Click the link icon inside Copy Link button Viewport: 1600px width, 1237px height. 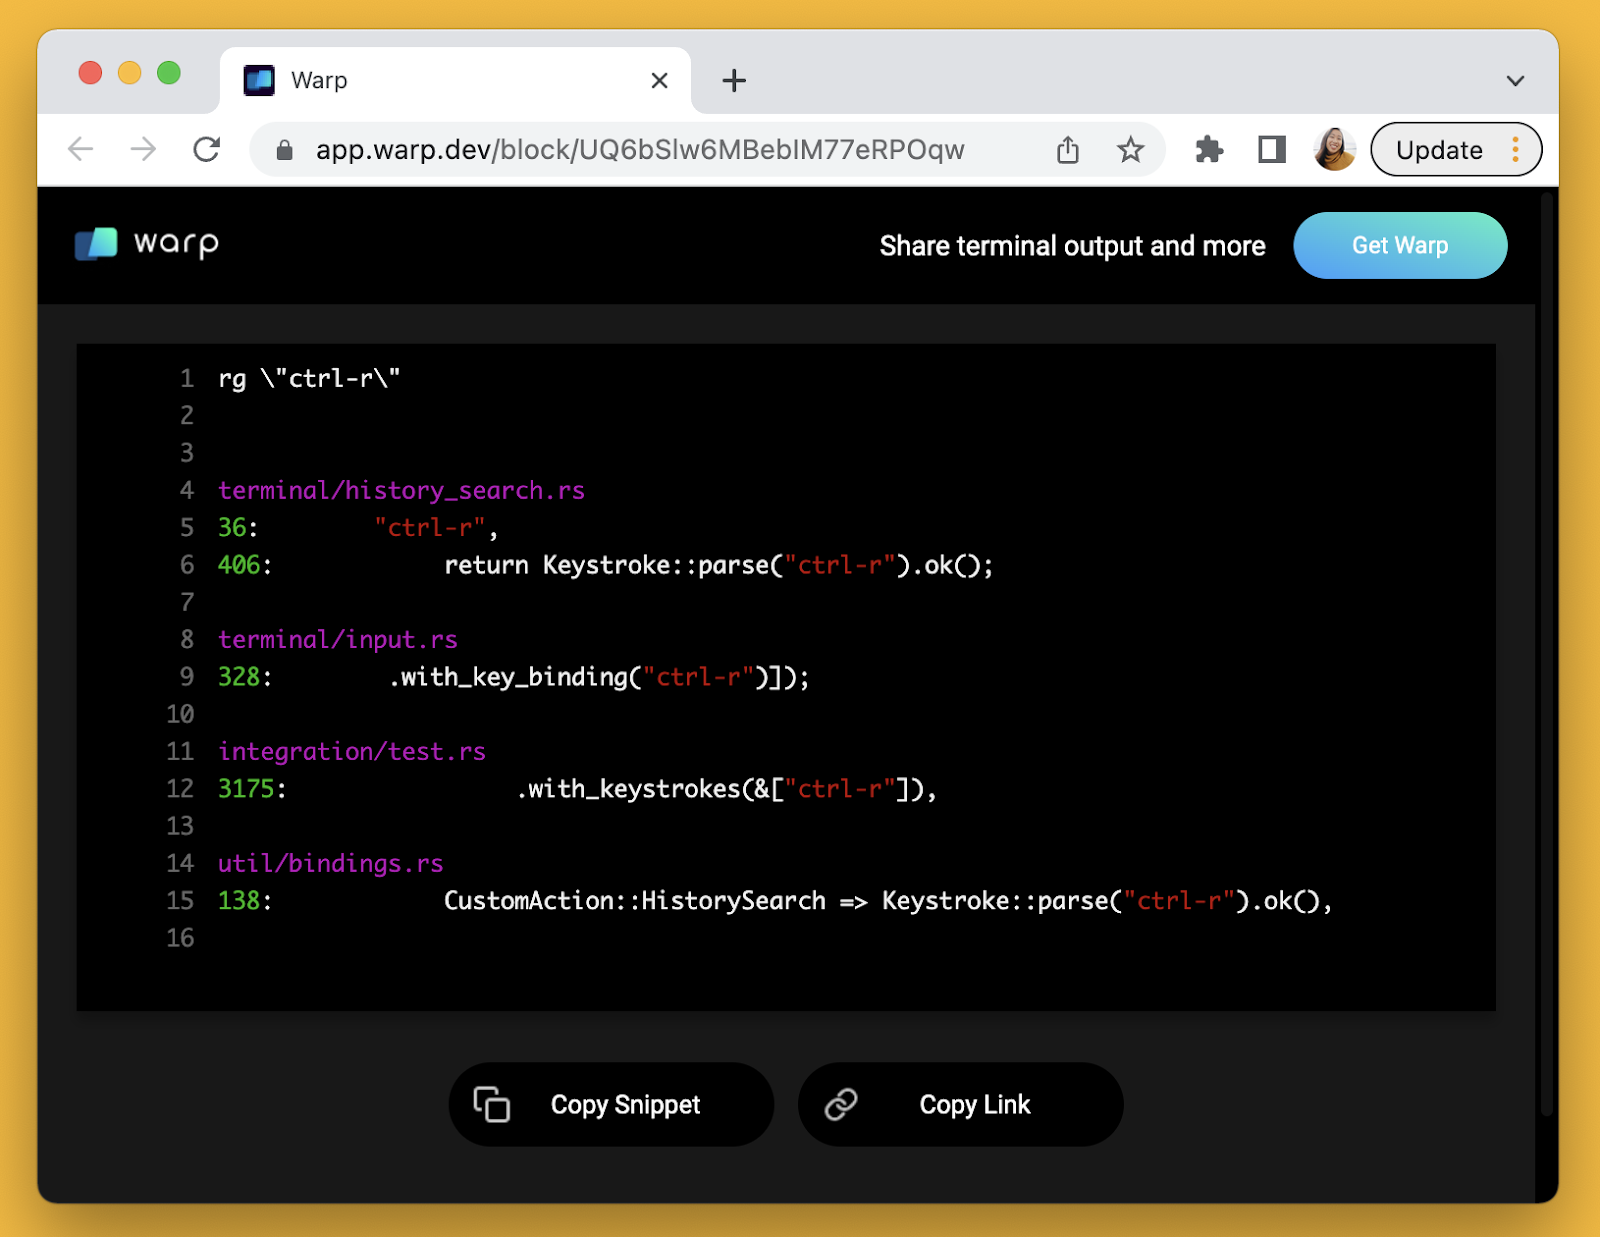(840, 1104)
